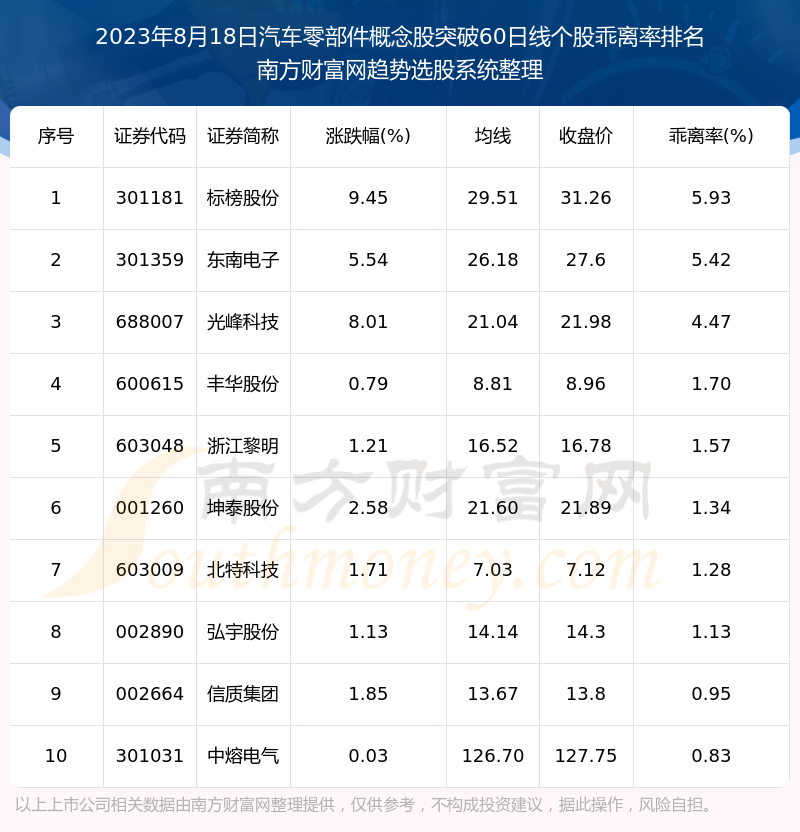
Task: Click the 乖离率(%) column header
Action: 711,136
